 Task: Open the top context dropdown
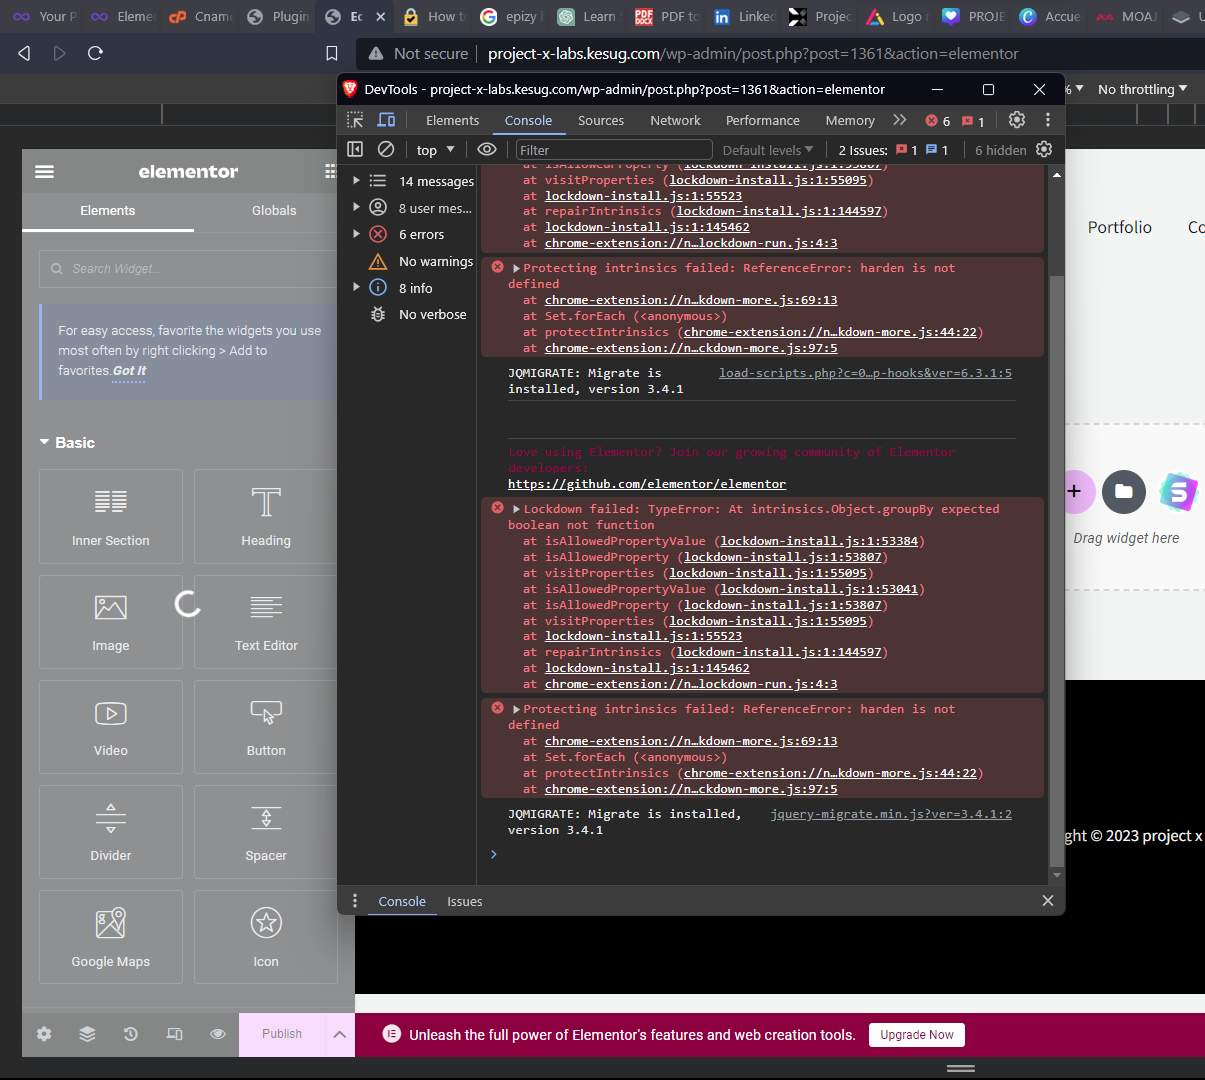[x=435, y=150]
